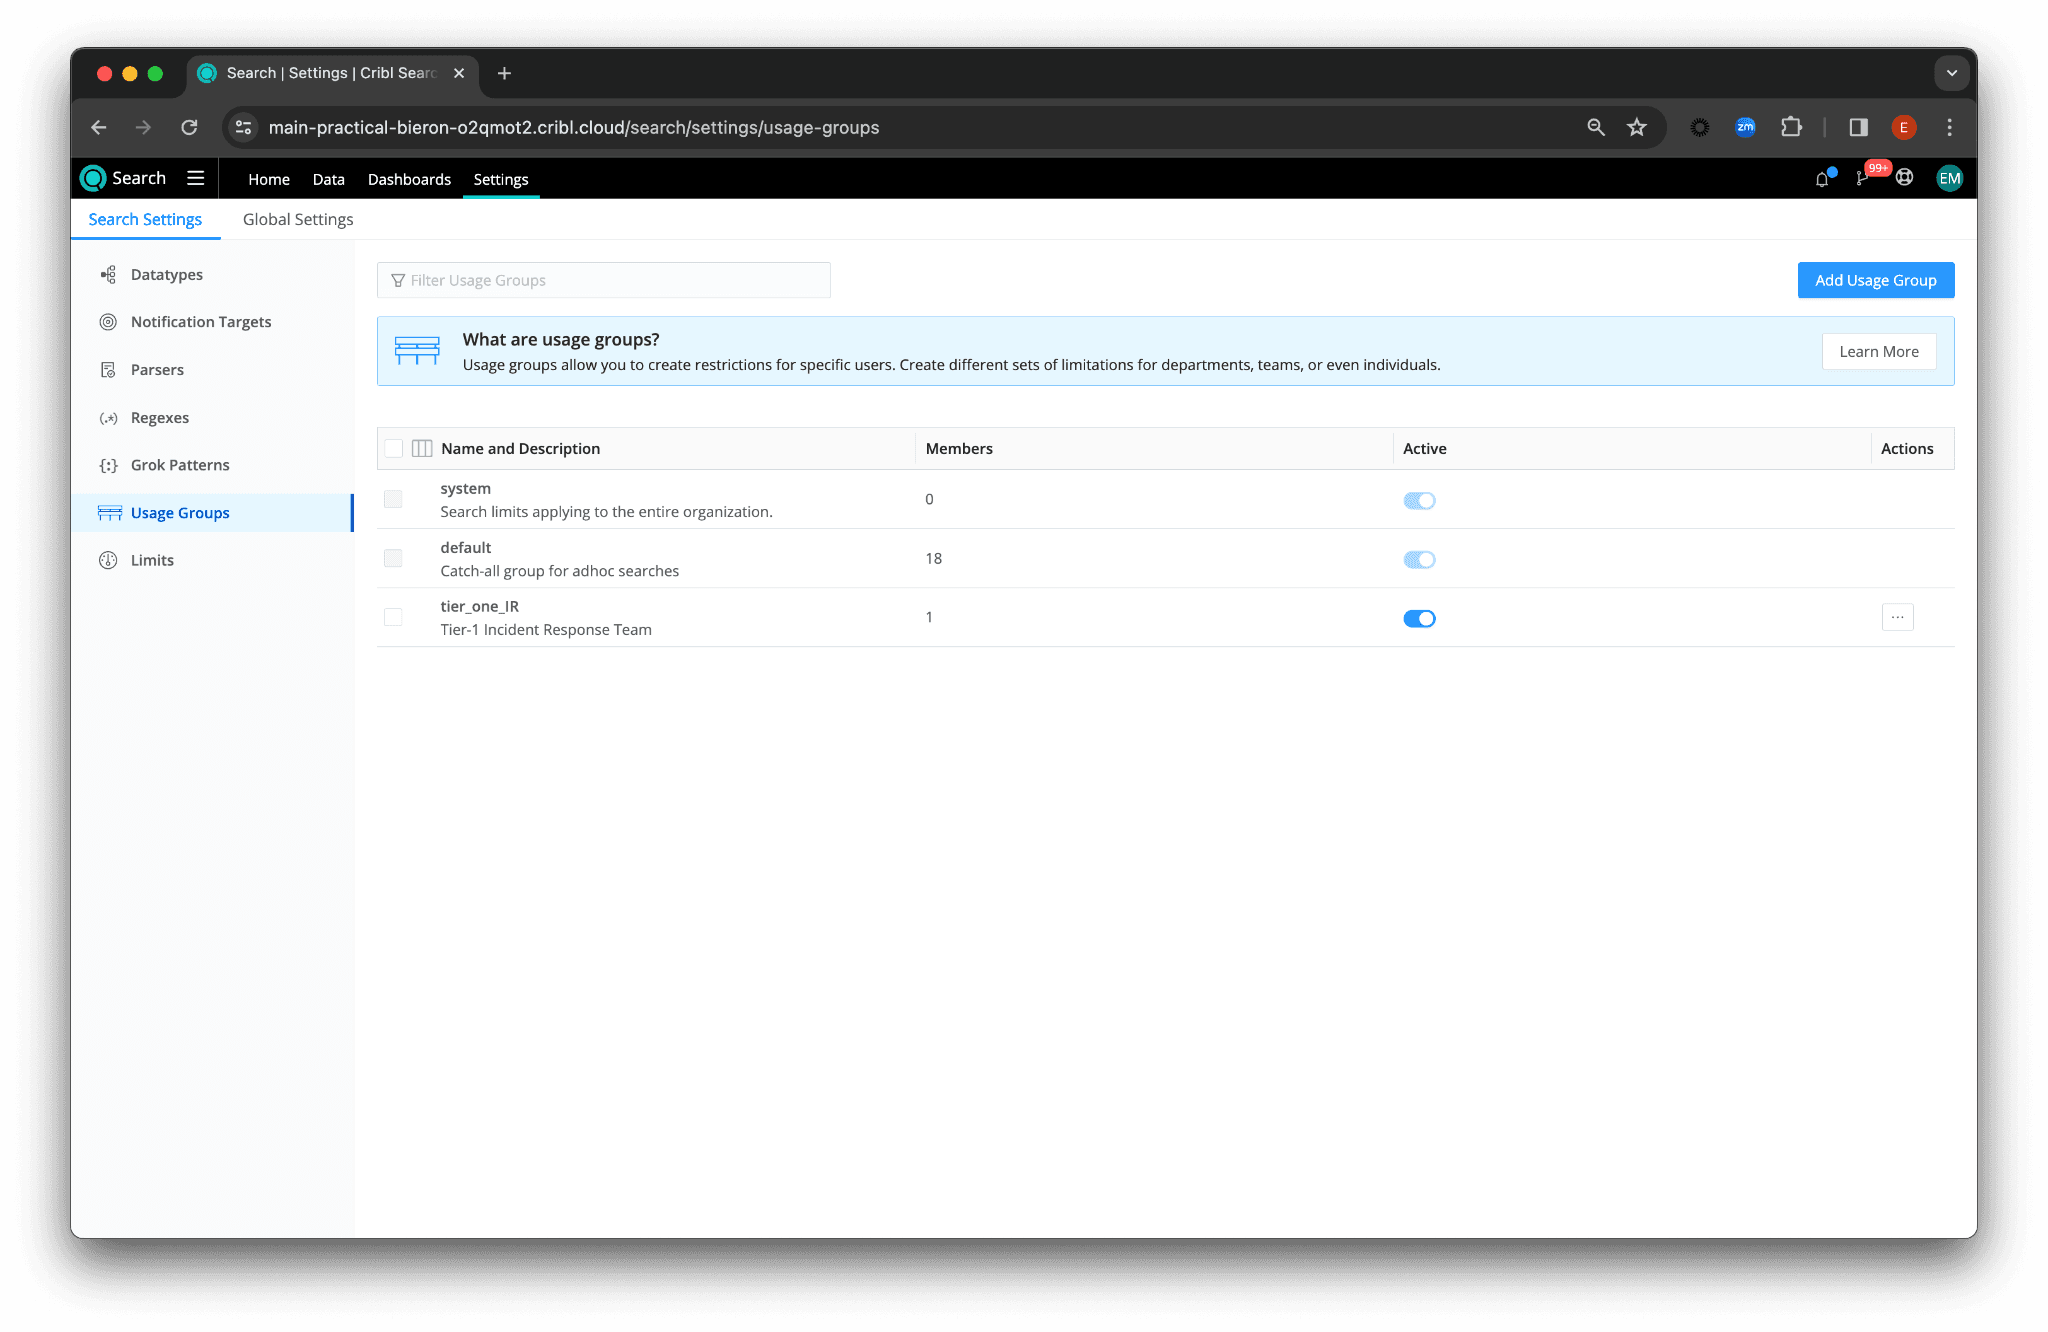Toggle the default group active switch
The width and height of the screenshot is (2048, 1332).
coord(1419,559)
